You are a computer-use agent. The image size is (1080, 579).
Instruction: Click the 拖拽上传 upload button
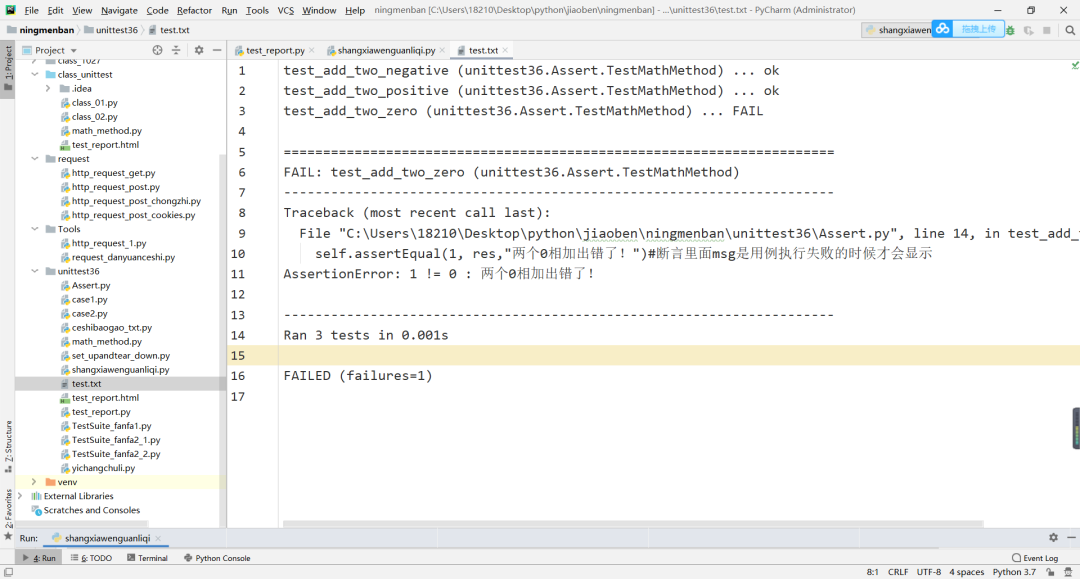[x=978, y=29]
